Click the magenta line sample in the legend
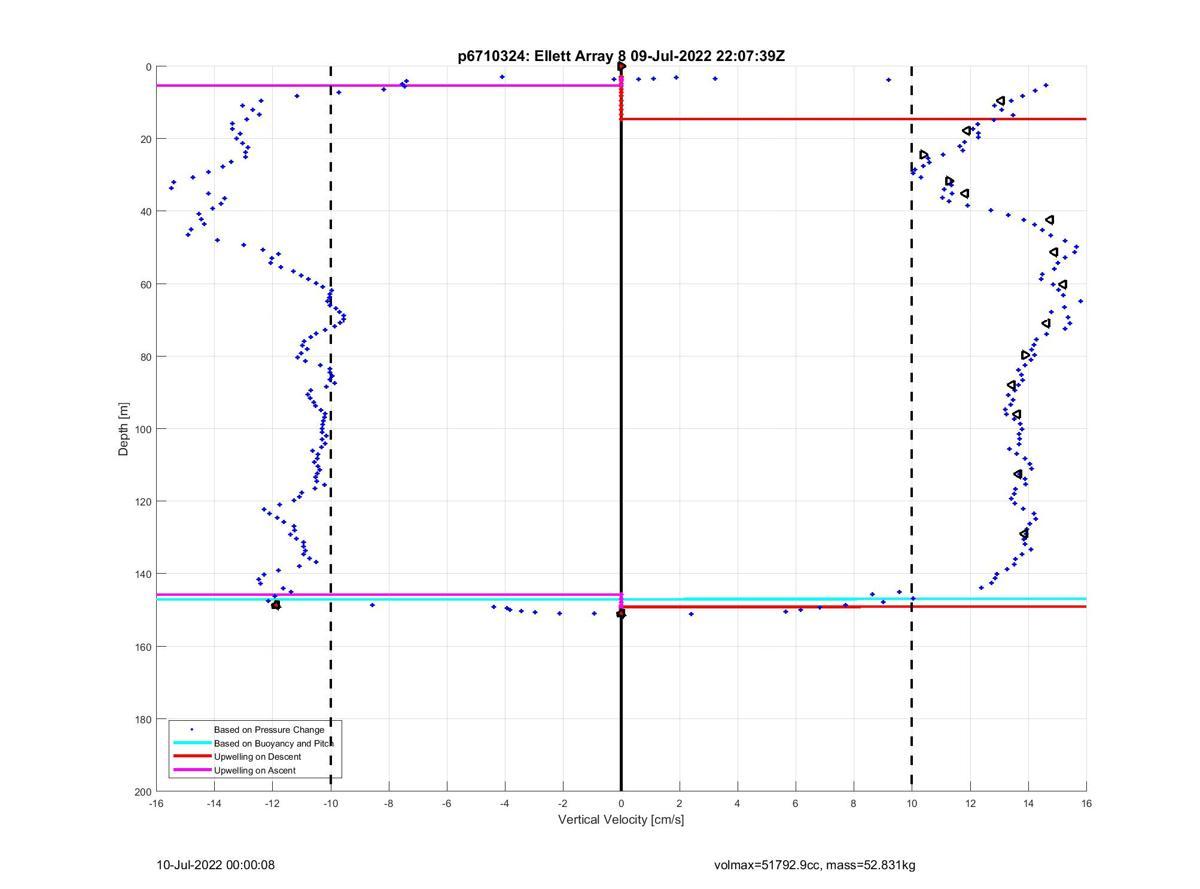The height and width of the screenshot is (889, 1200). tap(191, 771)
